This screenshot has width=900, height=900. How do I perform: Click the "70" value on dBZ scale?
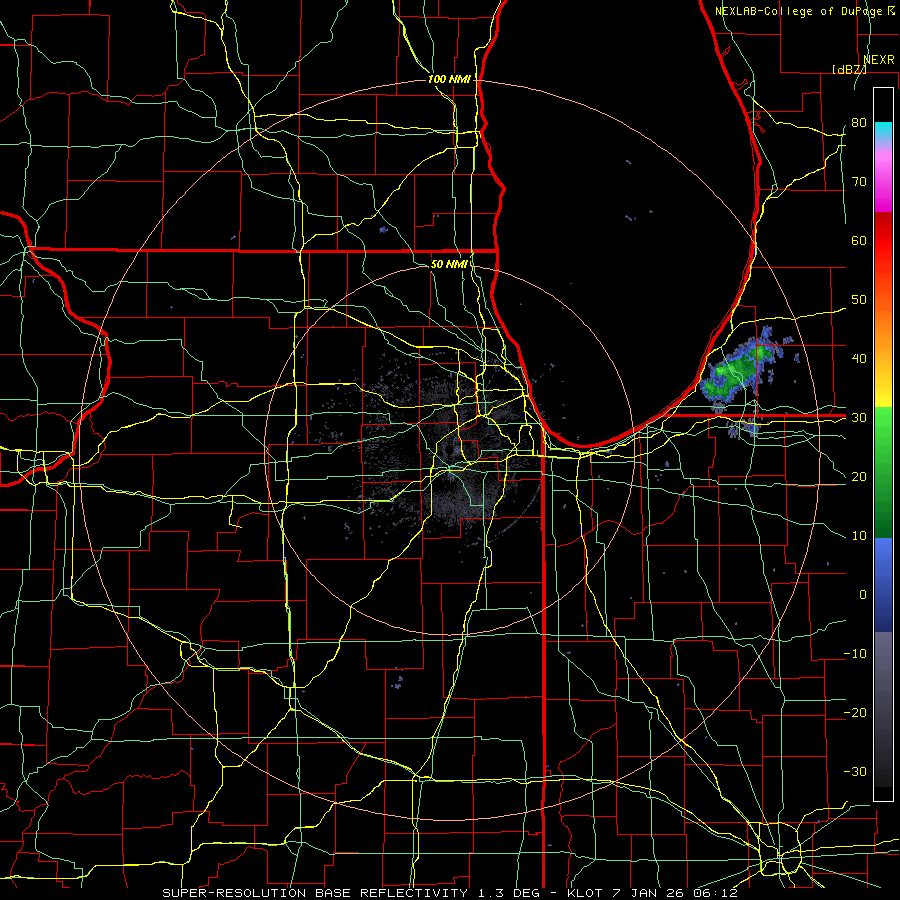[859, 182]
